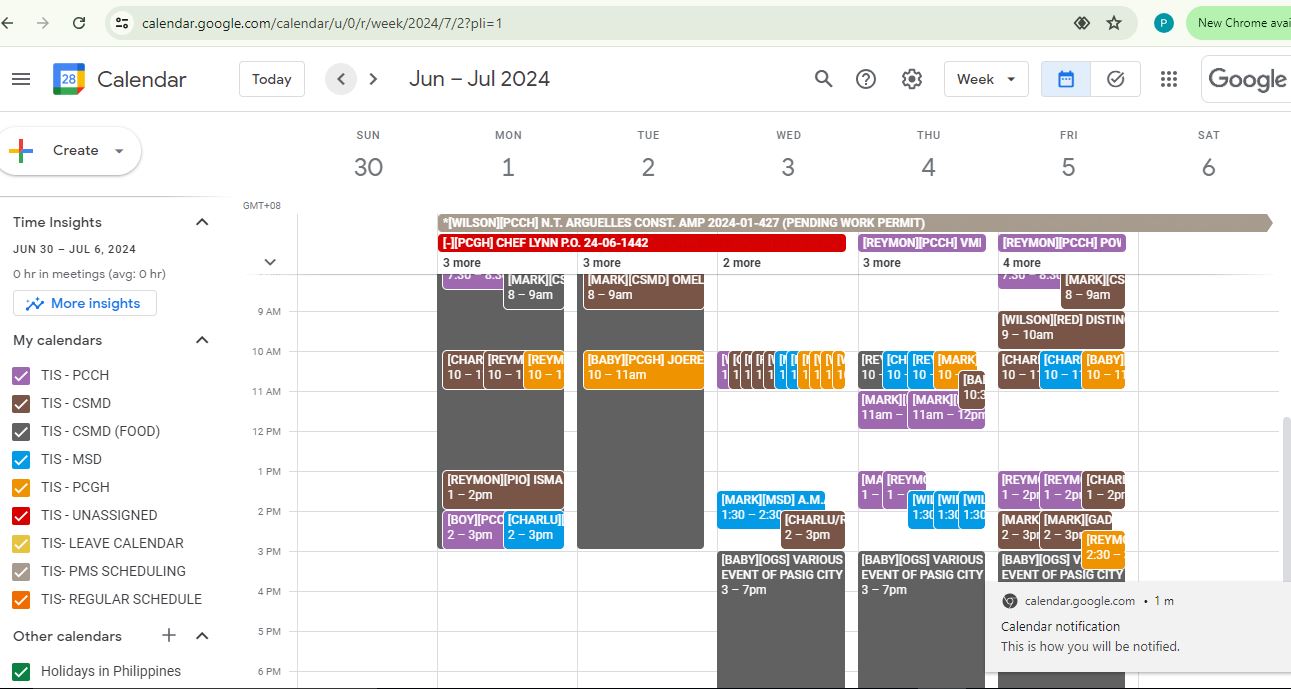Open MARK MSD A.M. 1:30 Wednesday event

(771, 510)
